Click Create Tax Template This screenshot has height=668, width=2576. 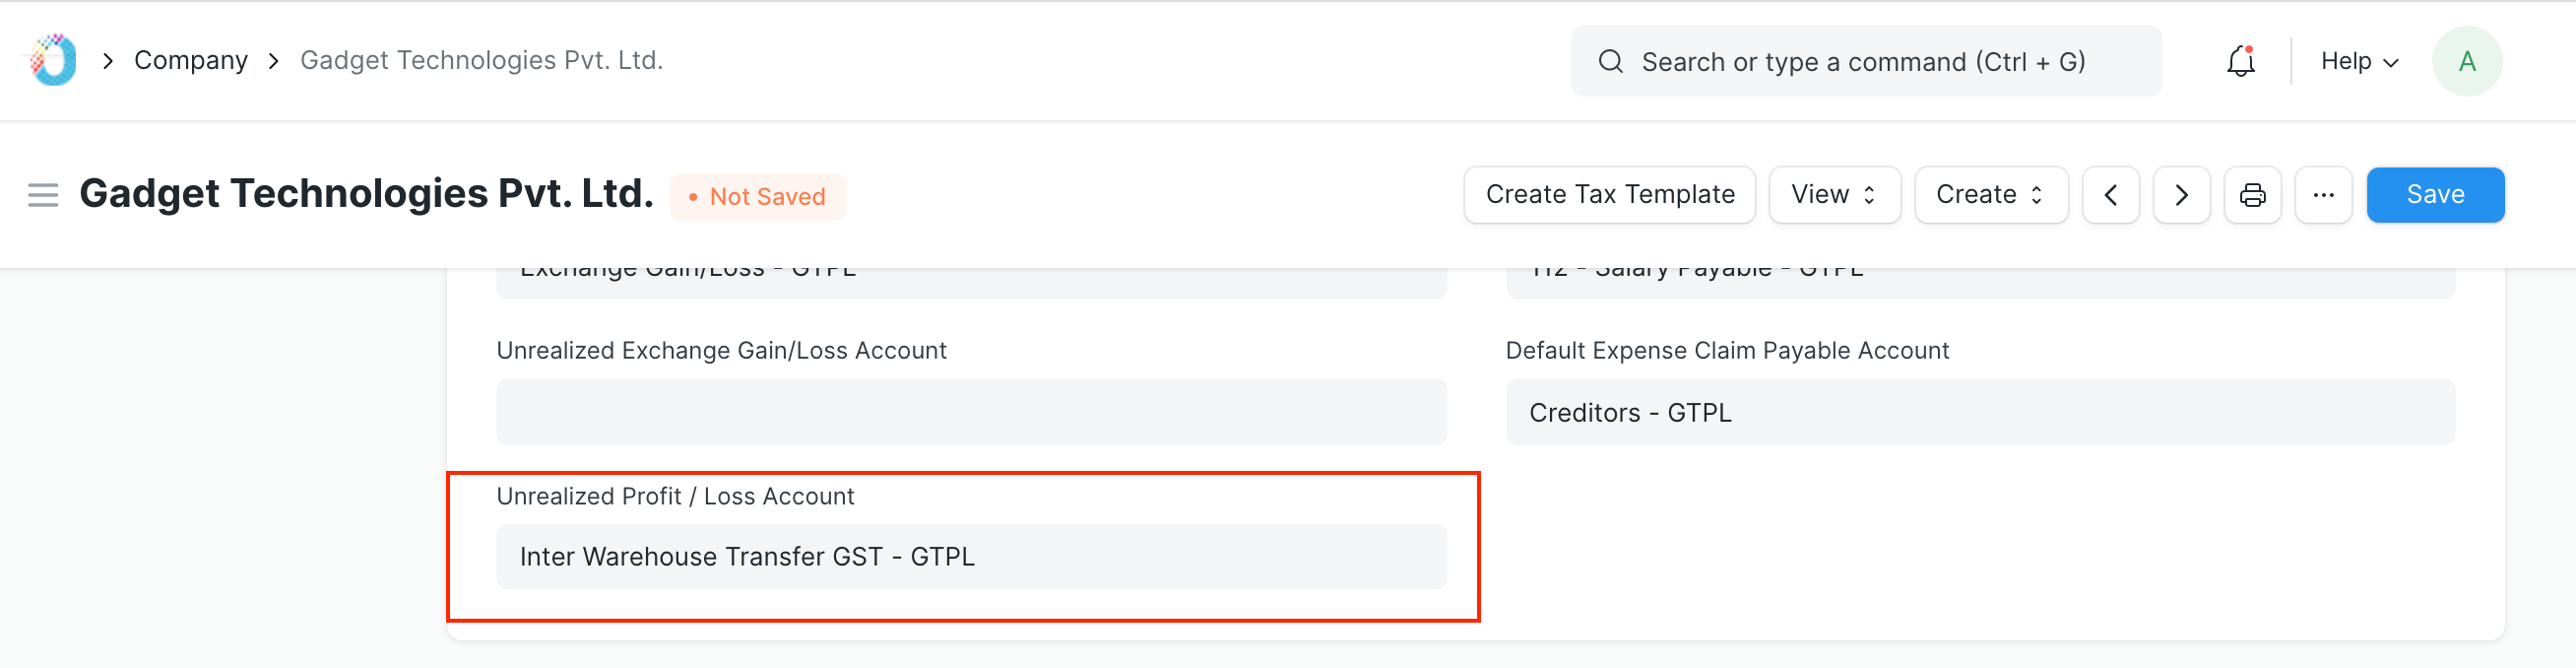point(1609,195)
